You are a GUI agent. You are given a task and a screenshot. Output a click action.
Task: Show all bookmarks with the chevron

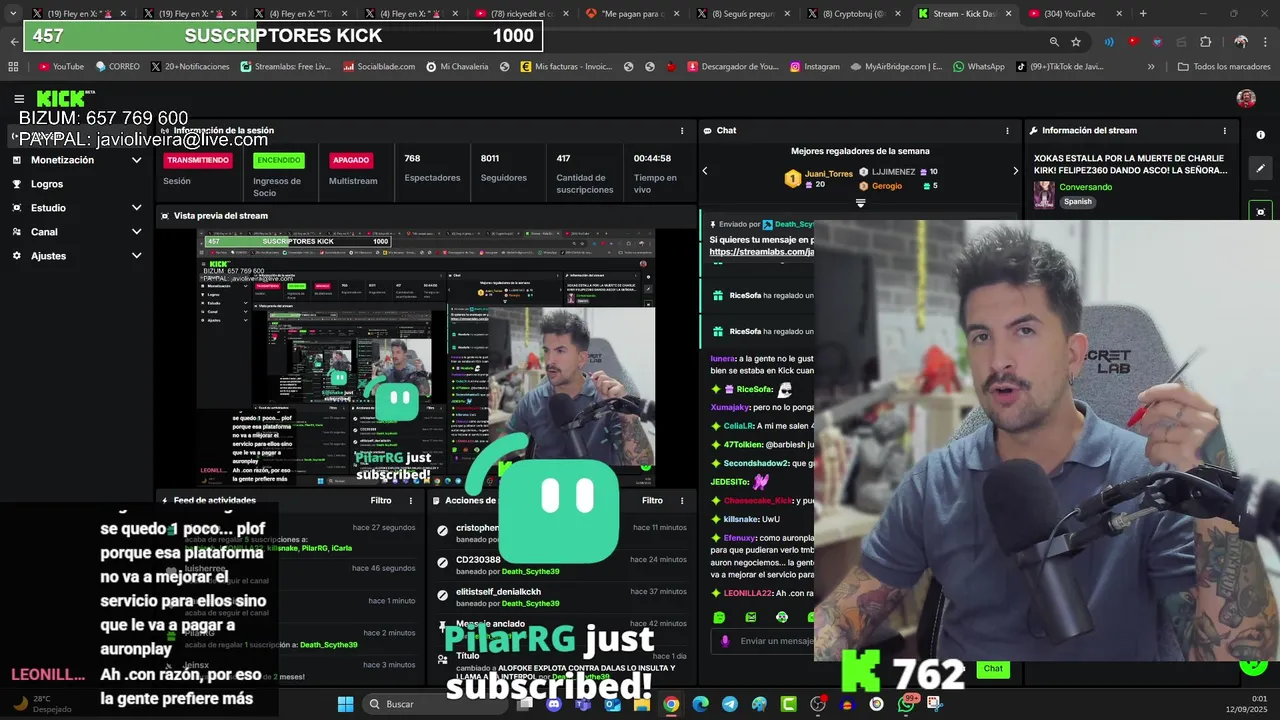point(1151,67)
